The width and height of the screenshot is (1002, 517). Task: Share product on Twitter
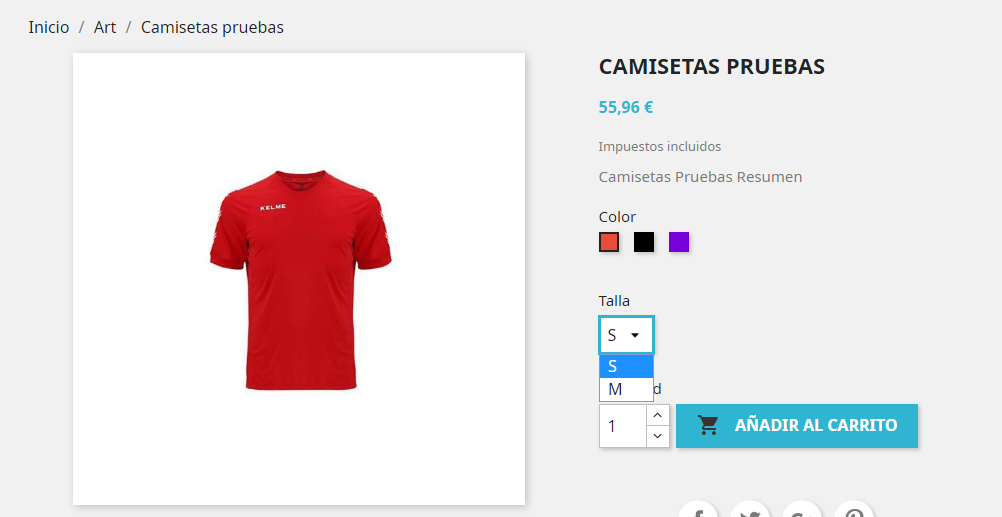click(750, 511)
